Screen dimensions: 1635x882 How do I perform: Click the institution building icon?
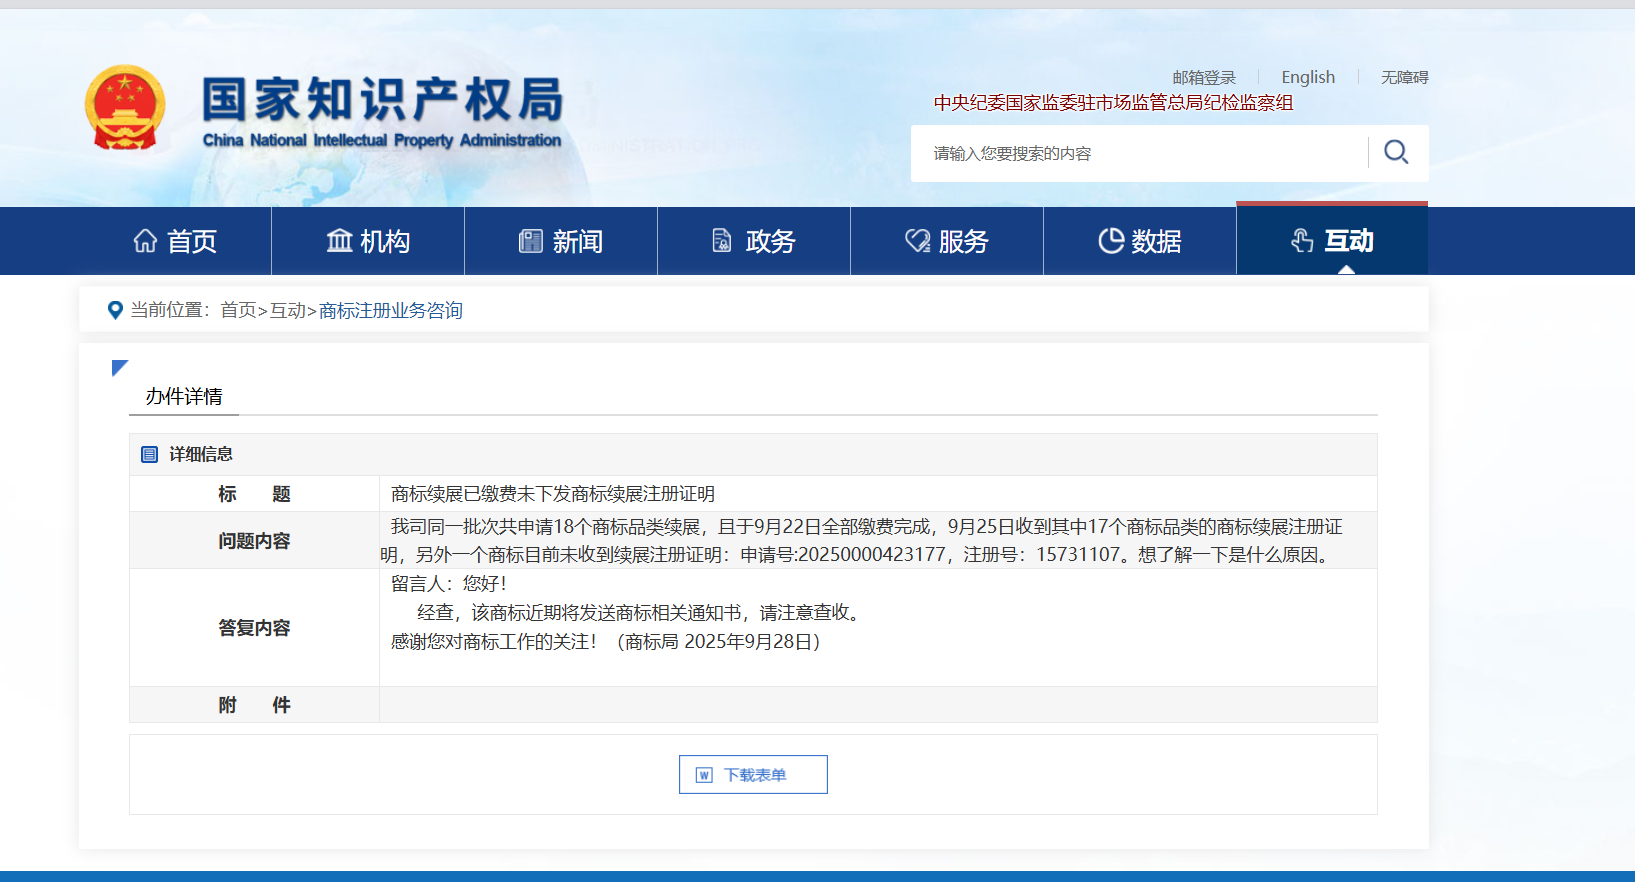340,241
